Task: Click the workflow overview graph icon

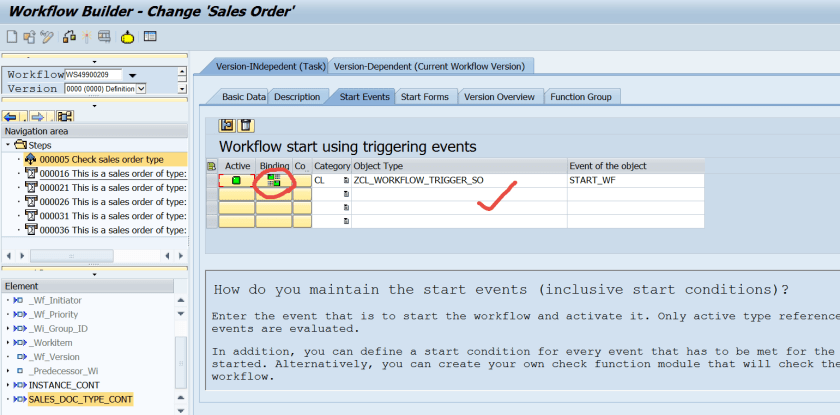Action: (x=65, y=117)
